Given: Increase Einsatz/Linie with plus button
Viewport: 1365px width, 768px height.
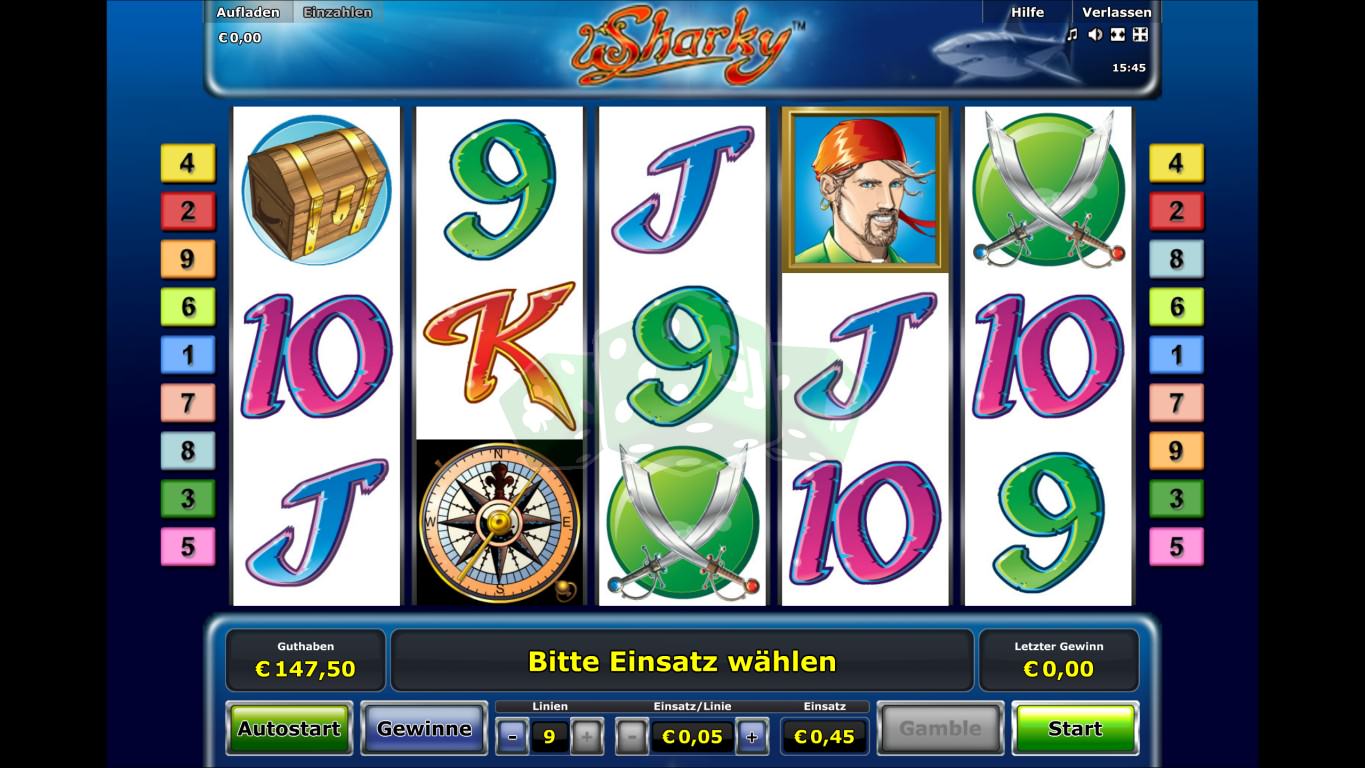Looking at the screenshot, I should pos(752,738).
